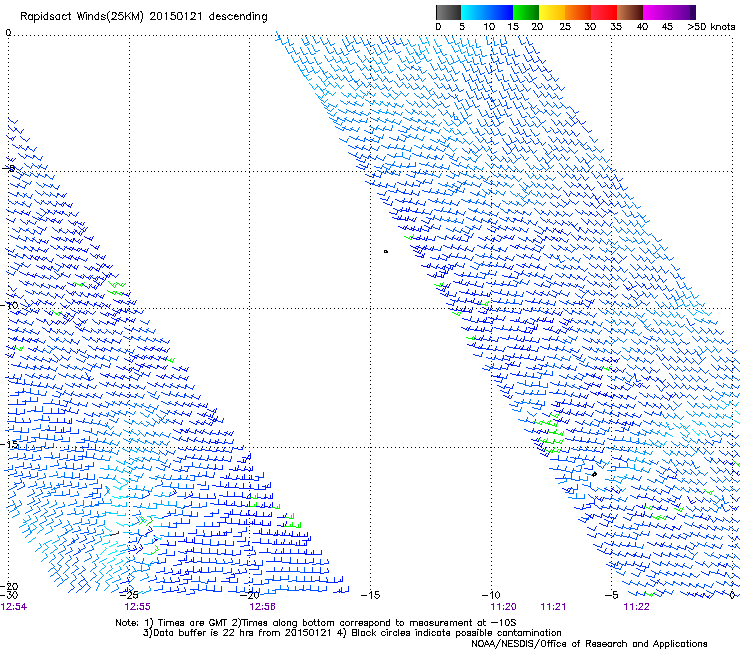Click the "40" legend scale label
This screenshot has width=740, height=650.
point(642,27)
